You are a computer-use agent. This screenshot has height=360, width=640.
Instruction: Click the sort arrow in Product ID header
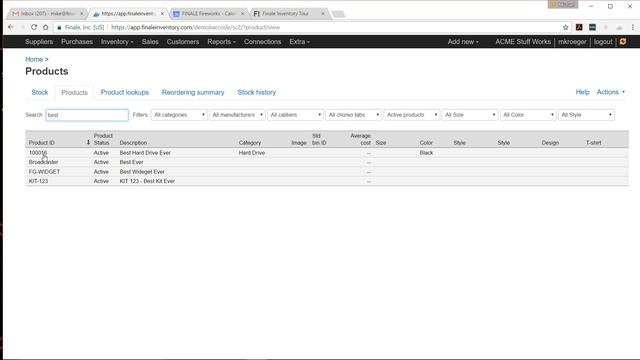(88, 142)
